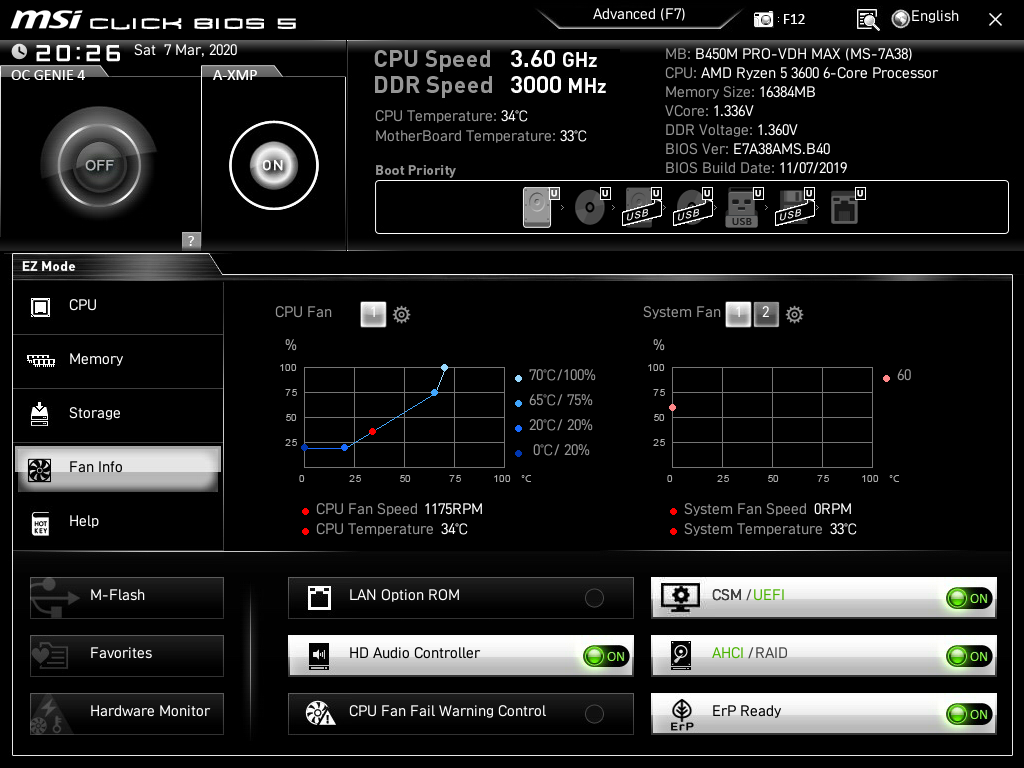Click the CSM/UEFI monitor gear icon
This screenshot has height=768, width=1024.
pyautogui.click(x=680, y=598)
